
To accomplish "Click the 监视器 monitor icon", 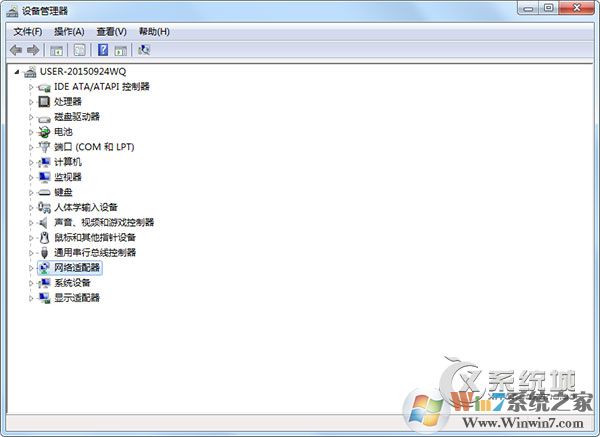I will 44,177.
